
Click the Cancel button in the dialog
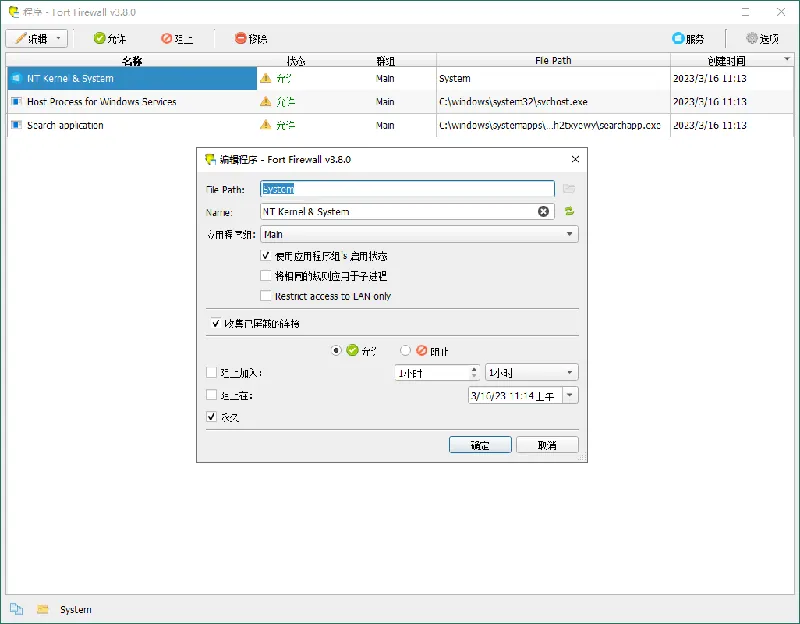coord(547,445)
